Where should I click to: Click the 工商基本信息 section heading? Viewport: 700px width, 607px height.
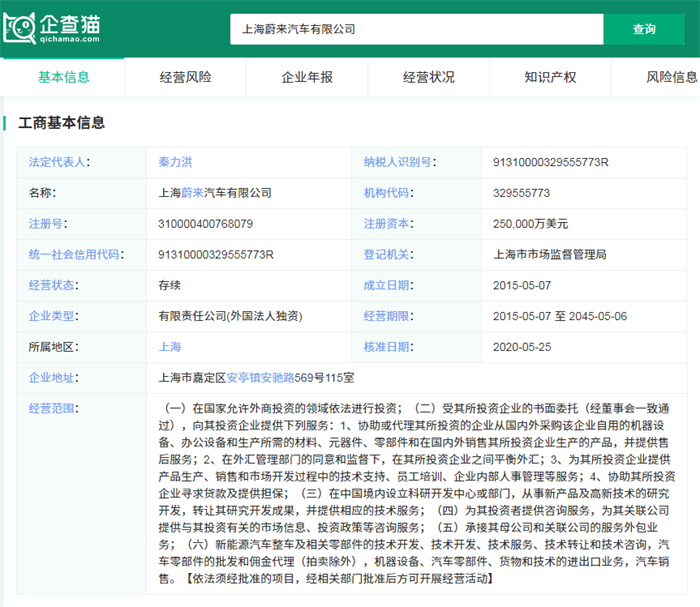coord(62,123)
